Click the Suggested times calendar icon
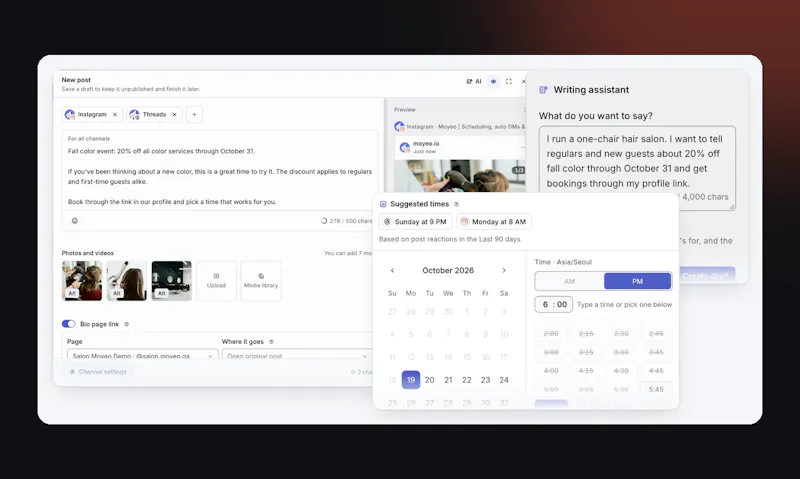This screenshot has height=479, width=800. pos(383,204)
